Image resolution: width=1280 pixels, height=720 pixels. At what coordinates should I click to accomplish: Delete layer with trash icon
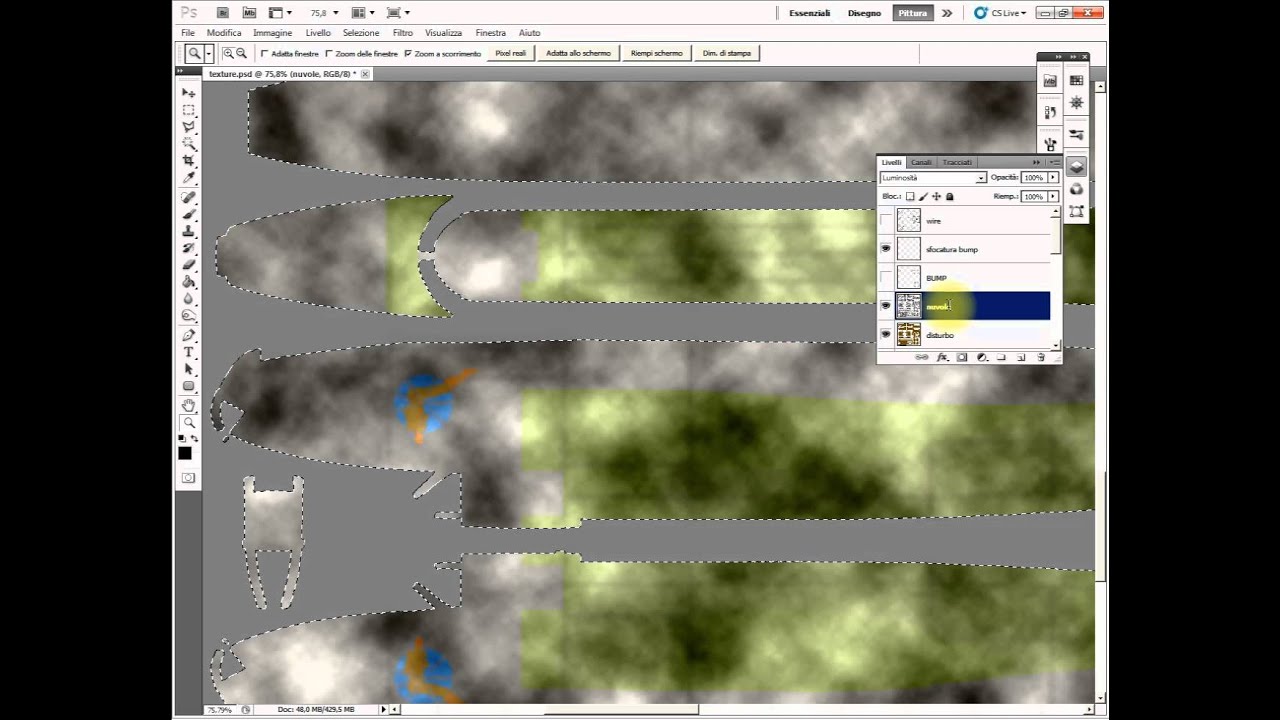(x=1041, y=357)
